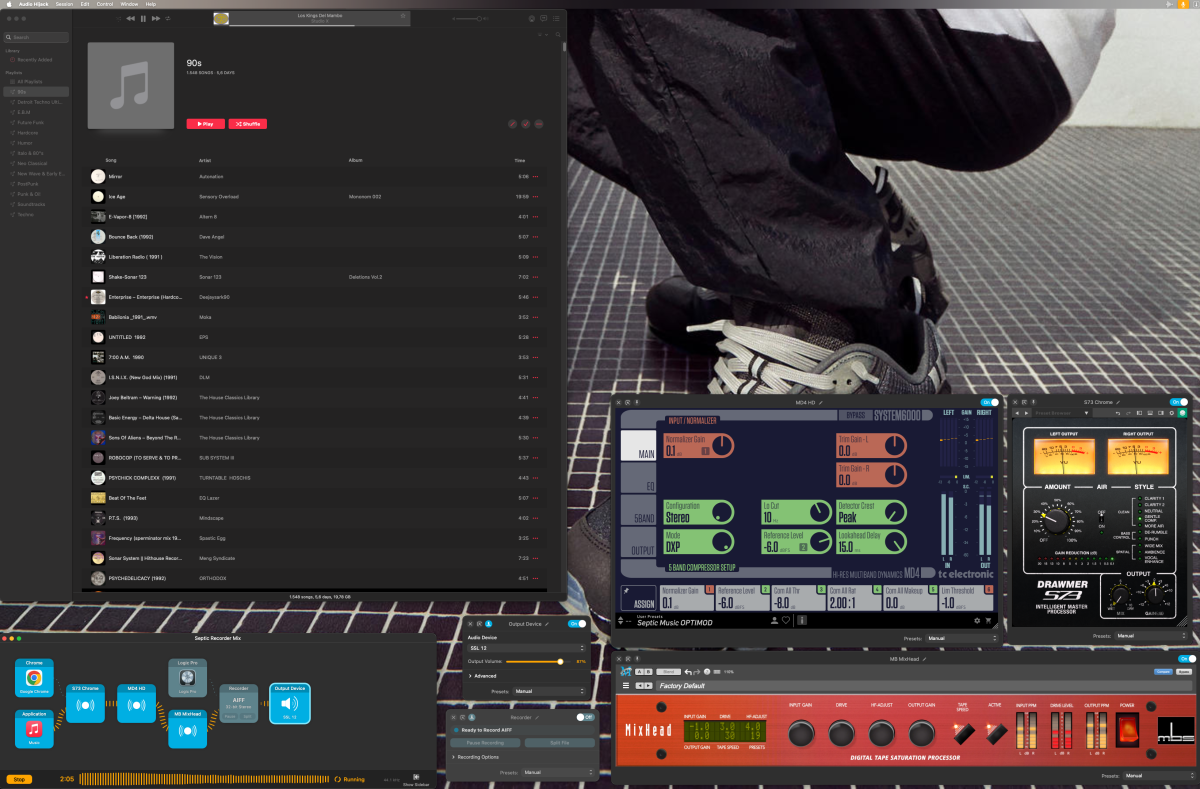Click MixHead hamburger menu icon
This screenshot has width=1200, height=789.
click(x=627, y=685)
